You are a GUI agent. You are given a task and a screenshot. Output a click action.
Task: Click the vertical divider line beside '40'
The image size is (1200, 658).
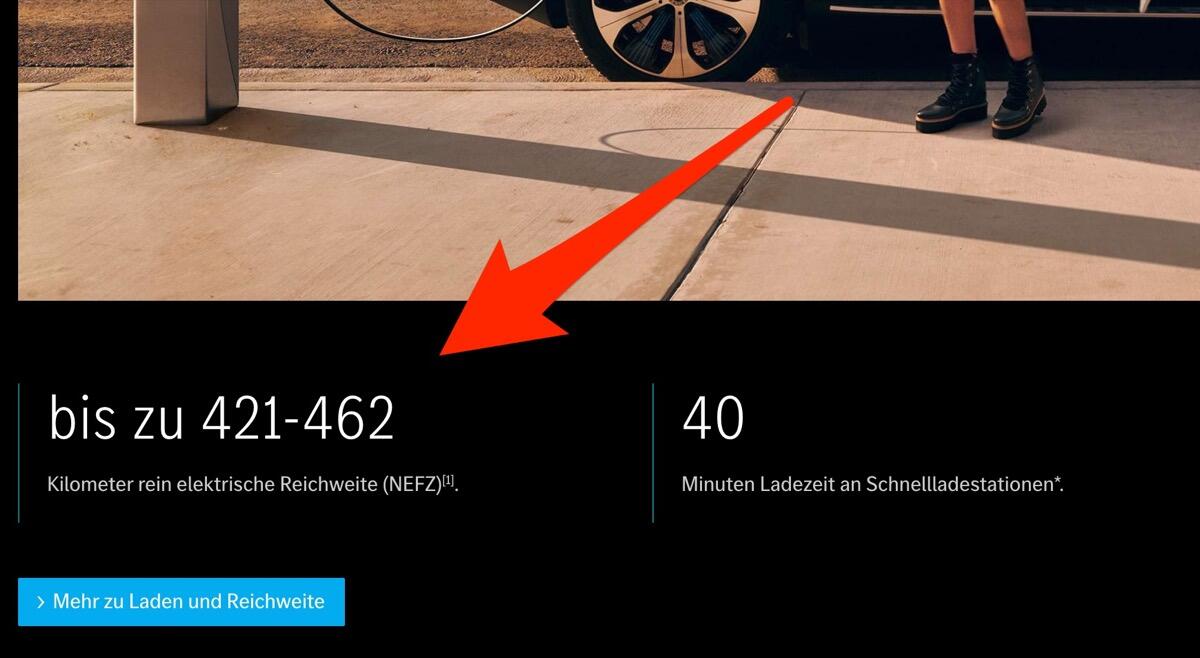(x=653, y=452)
